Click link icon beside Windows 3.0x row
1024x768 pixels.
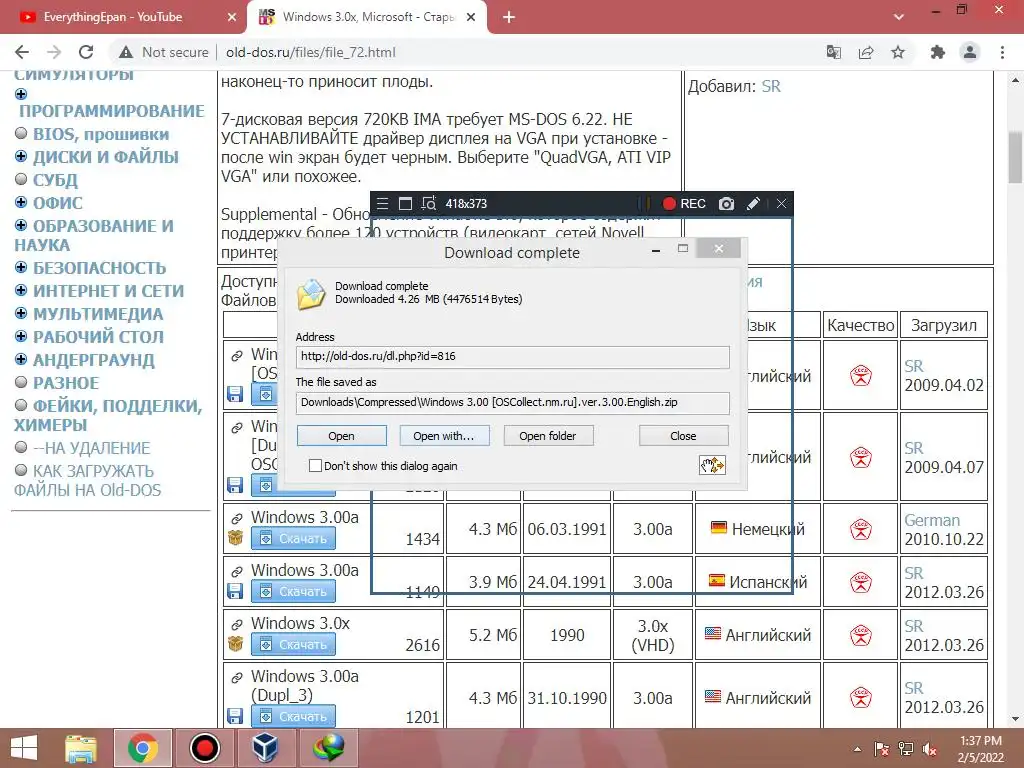pos(236,624)
